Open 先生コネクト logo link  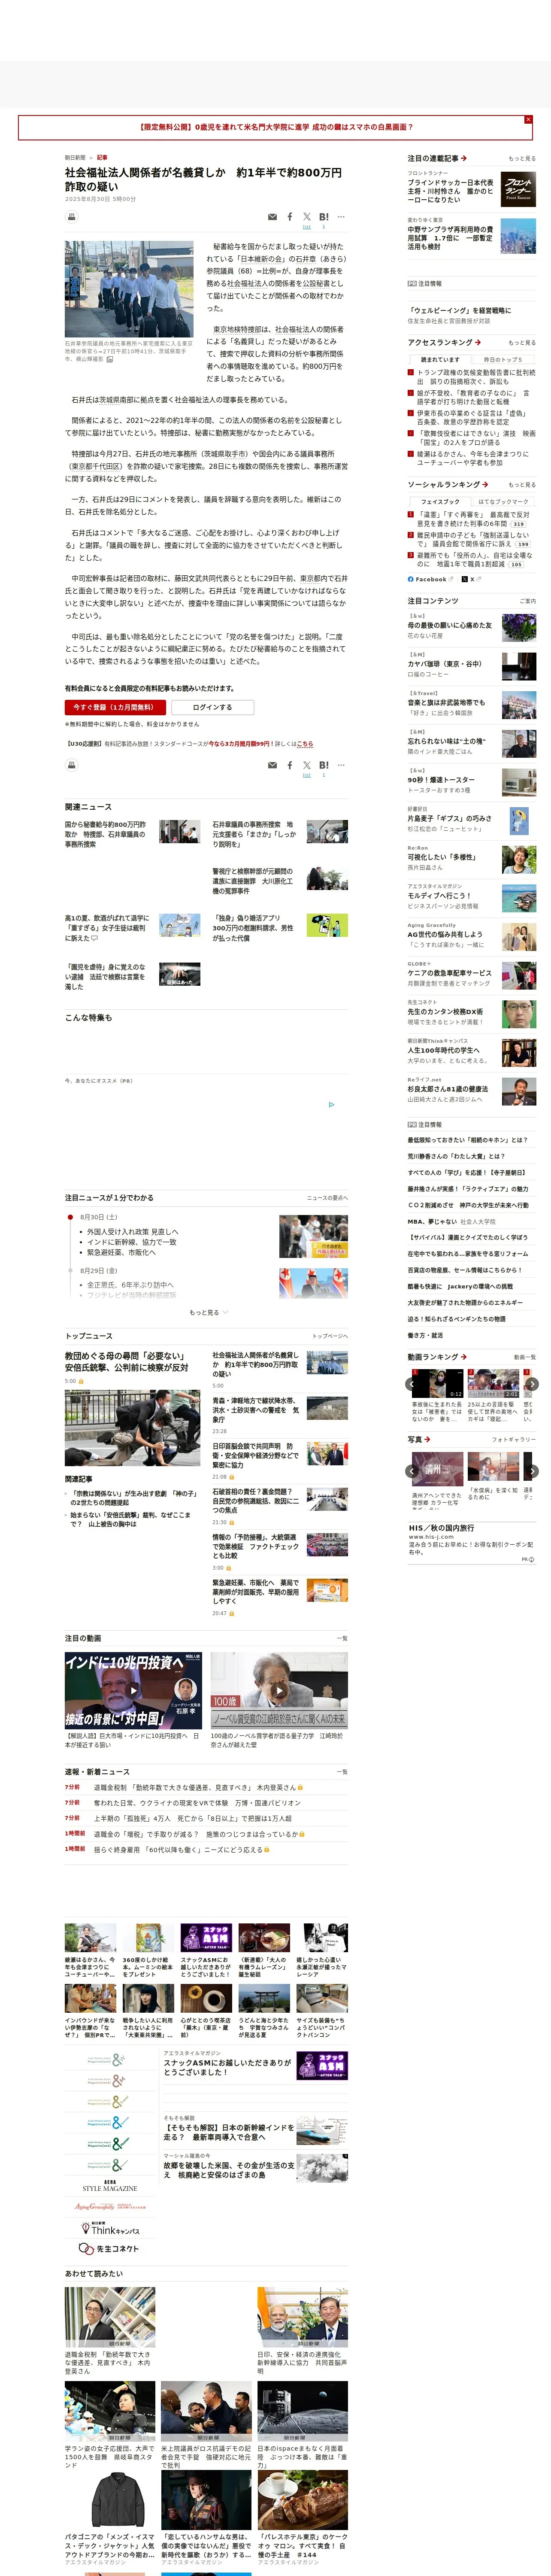(110, 2248)
